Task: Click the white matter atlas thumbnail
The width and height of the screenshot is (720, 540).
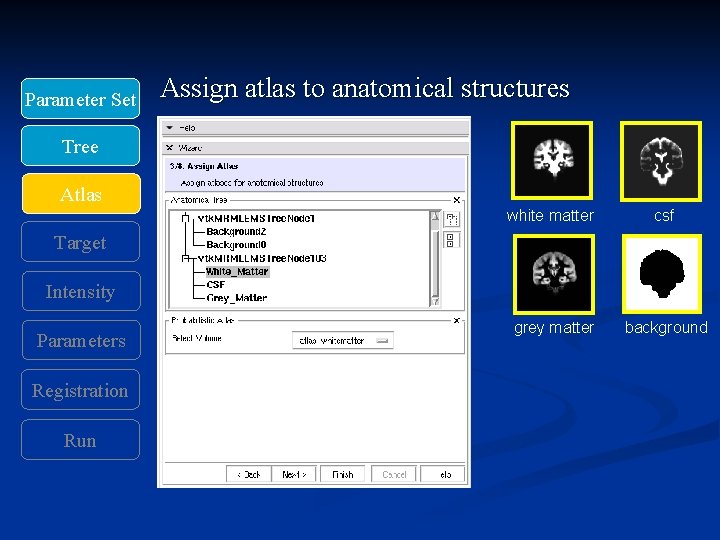Action: [x=552, y=161]
